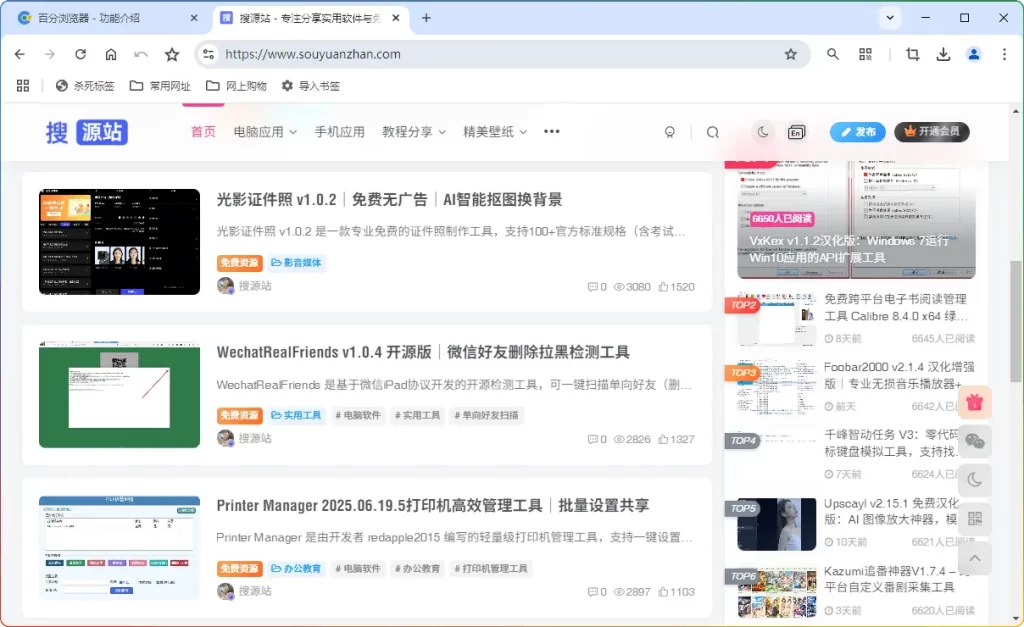Go back to the previous page
1024x627 pixels.
[x=20, y=54]
